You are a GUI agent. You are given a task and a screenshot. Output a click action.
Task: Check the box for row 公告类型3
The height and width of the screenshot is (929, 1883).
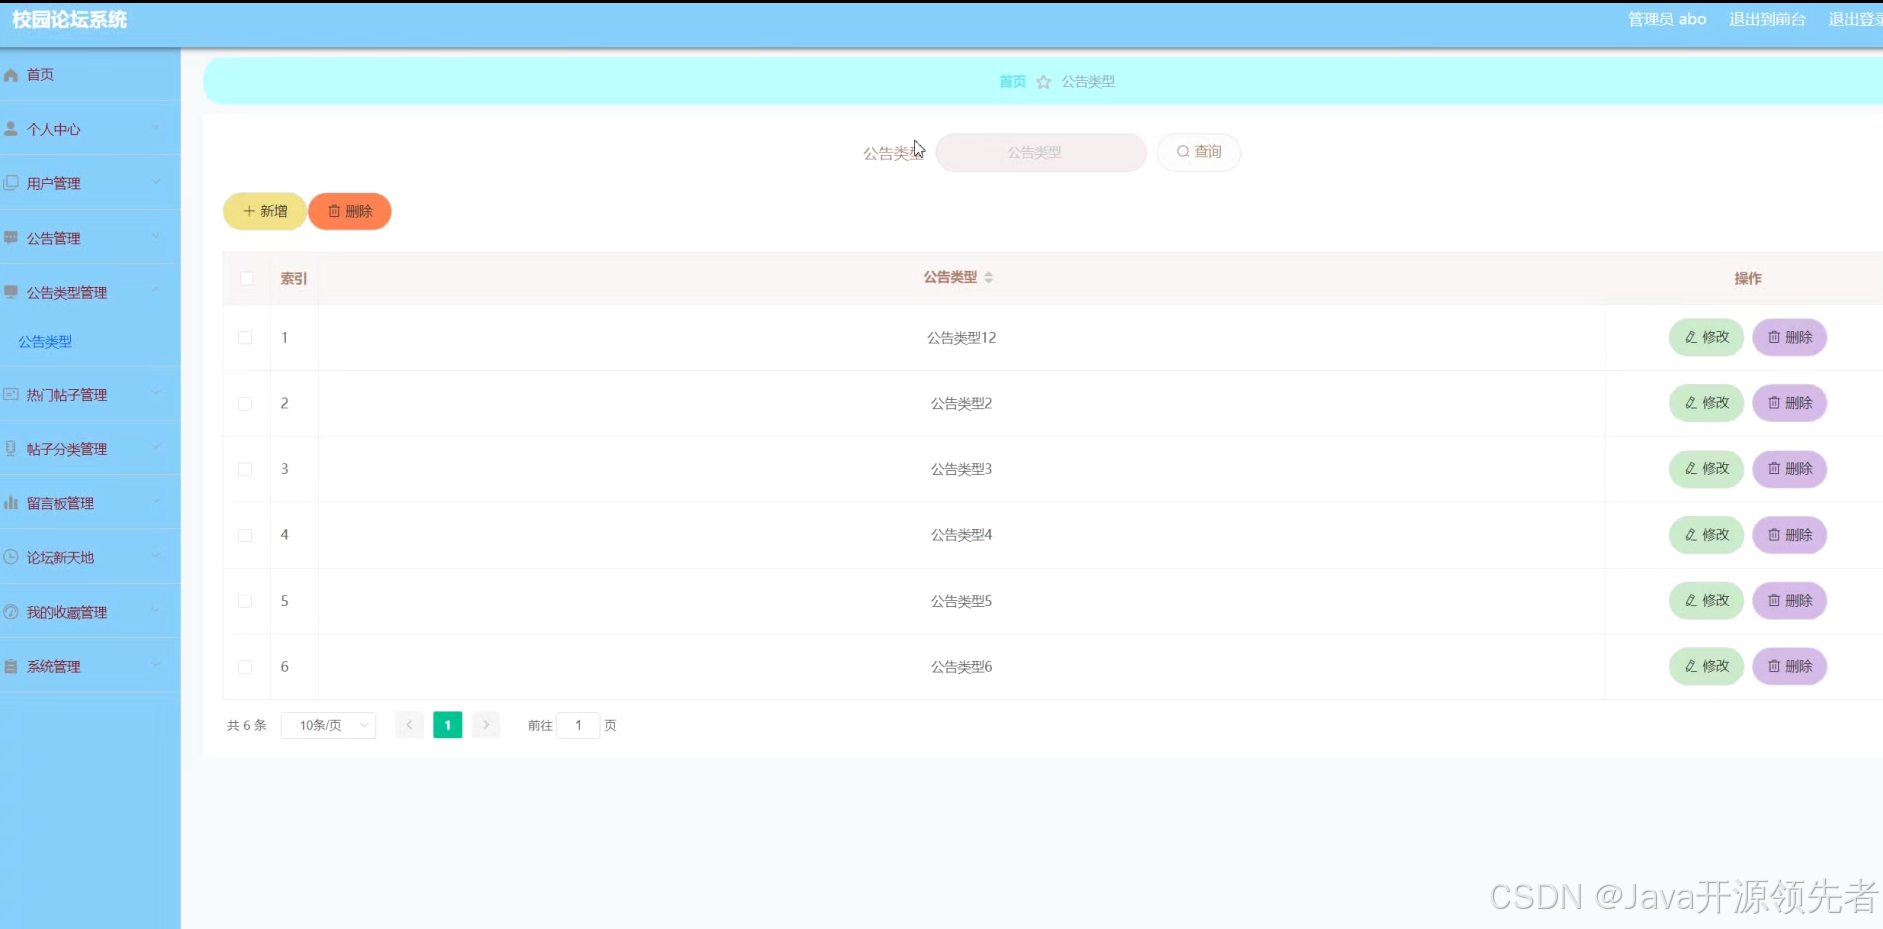tap(245, 469)
